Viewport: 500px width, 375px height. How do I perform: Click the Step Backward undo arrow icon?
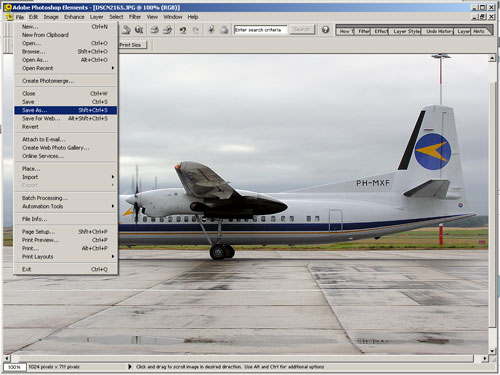click(183, 30)
